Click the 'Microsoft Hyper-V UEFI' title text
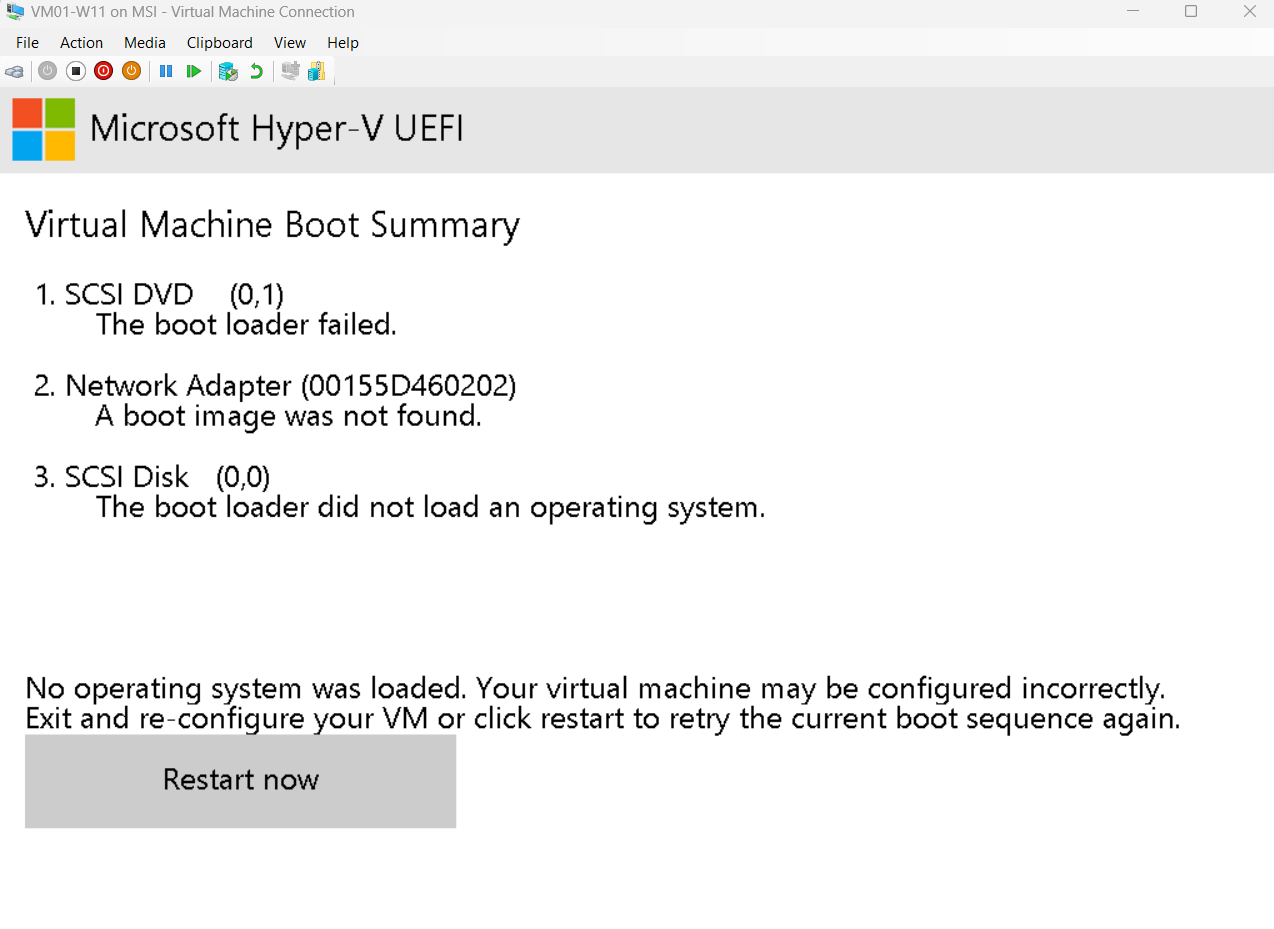The image size is (1274, 929). tap(277, 129)
